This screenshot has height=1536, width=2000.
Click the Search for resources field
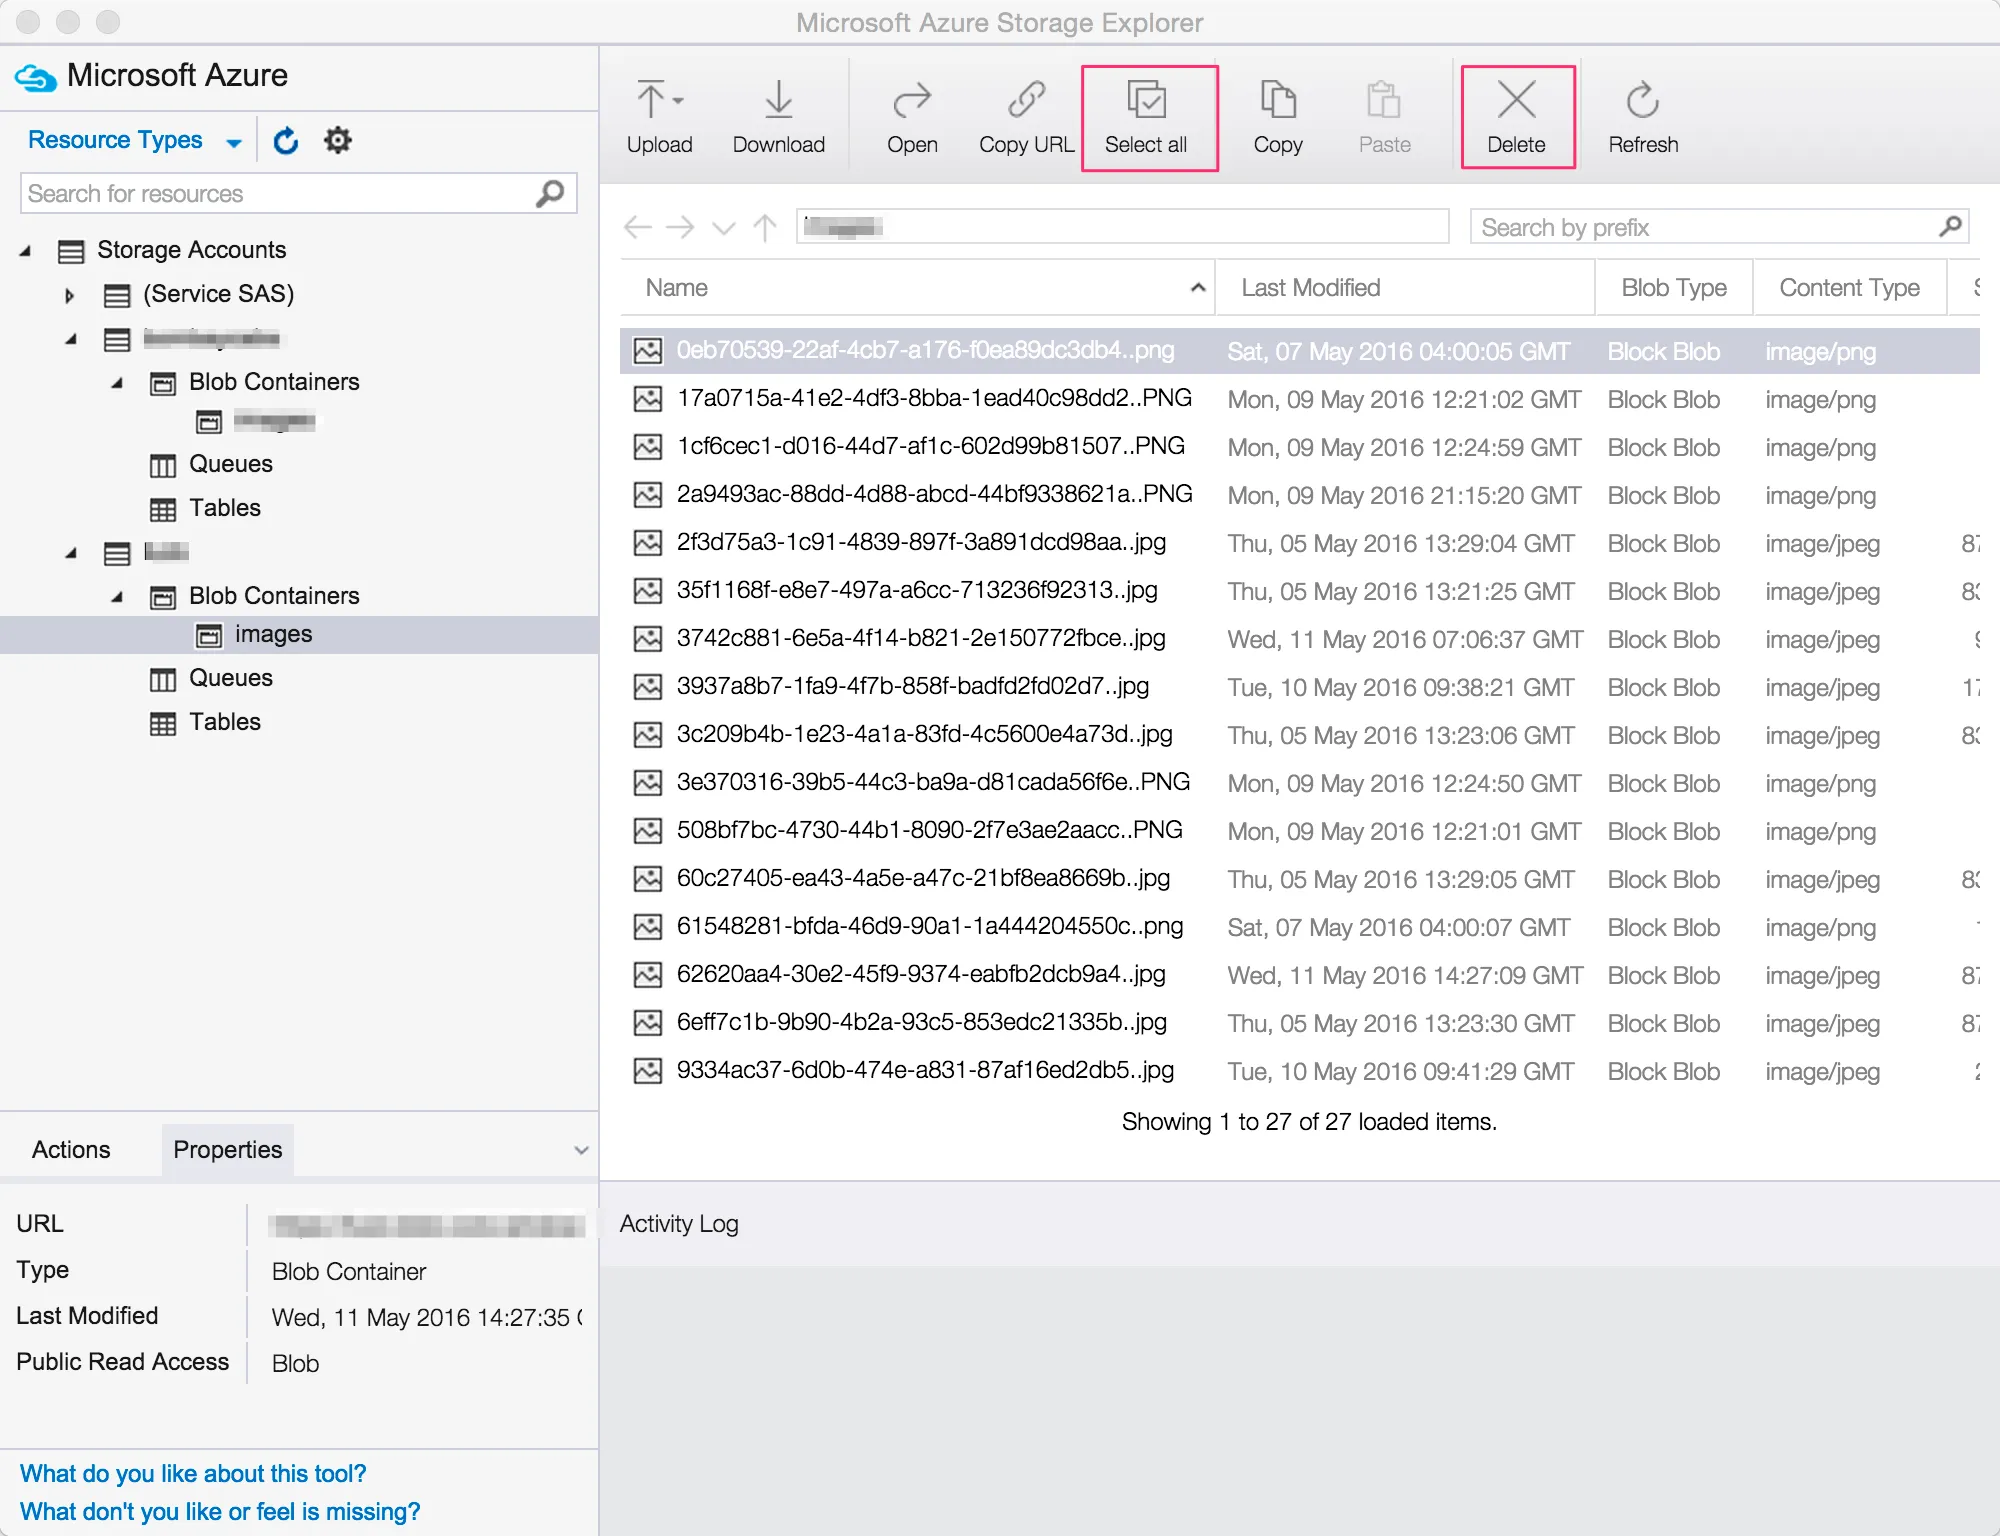click(280, 194)
